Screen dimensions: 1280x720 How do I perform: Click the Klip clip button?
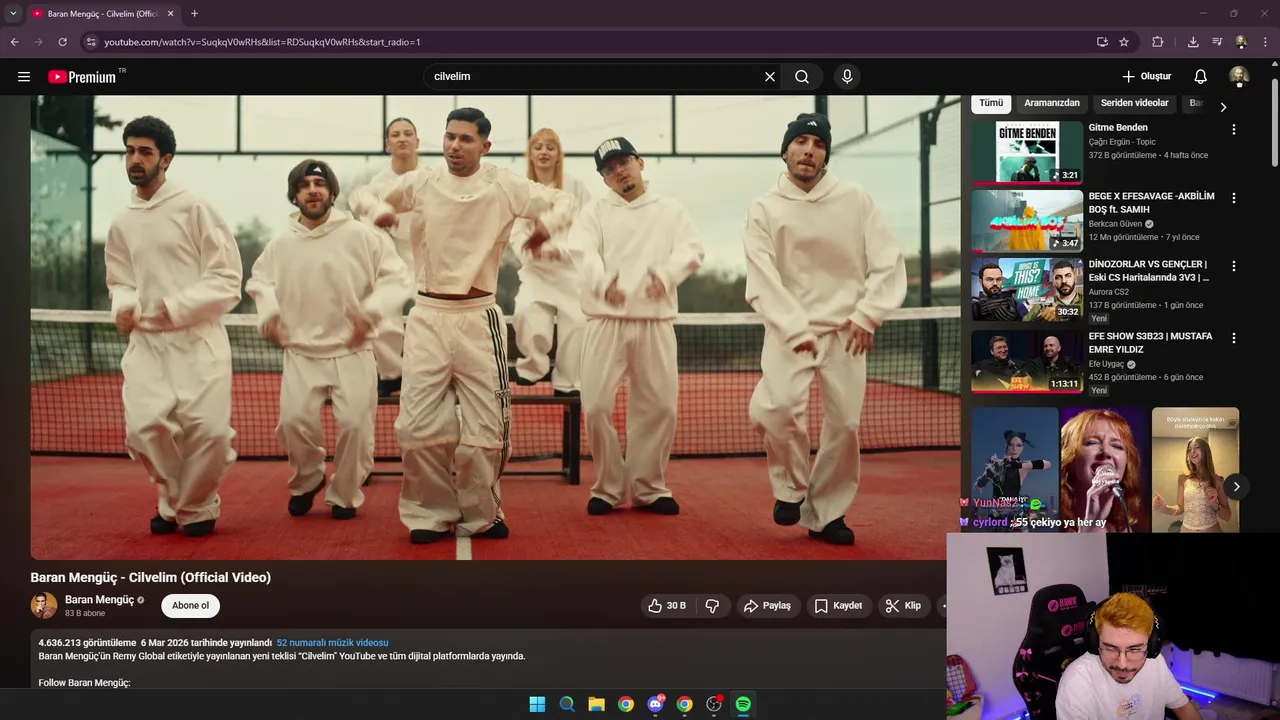(903, 605)
